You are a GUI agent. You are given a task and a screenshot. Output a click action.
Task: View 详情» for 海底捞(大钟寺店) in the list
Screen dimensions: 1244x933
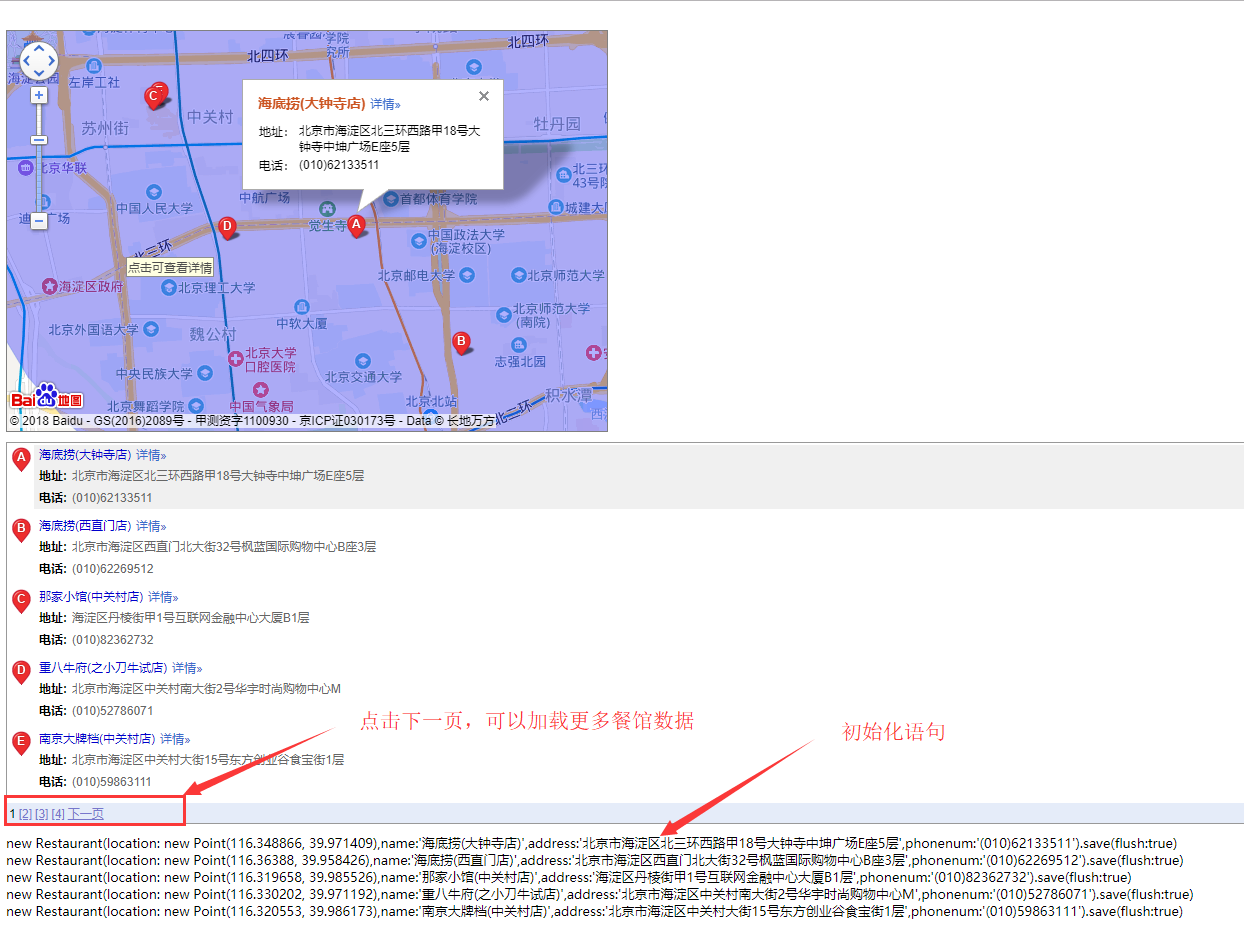151,455
